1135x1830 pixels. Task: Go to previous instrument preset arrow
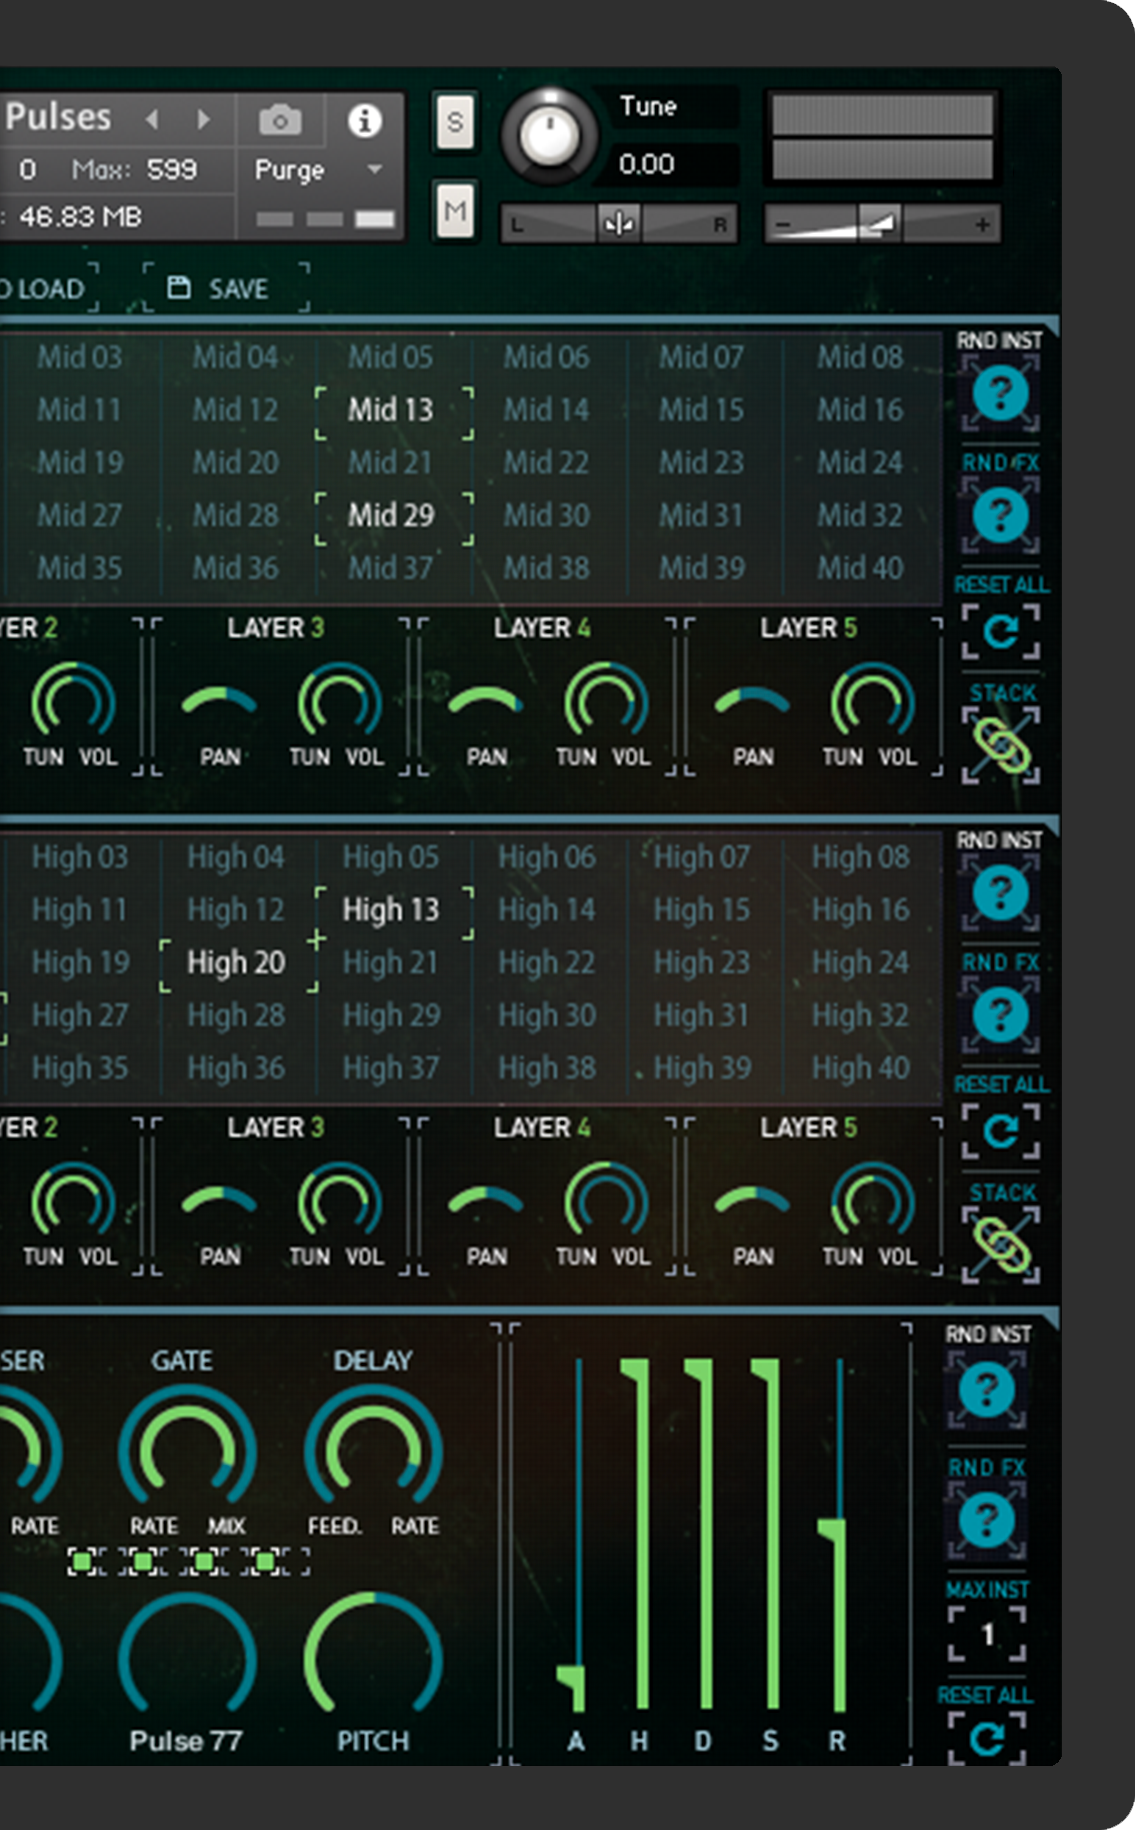click(x=152, y=119)
